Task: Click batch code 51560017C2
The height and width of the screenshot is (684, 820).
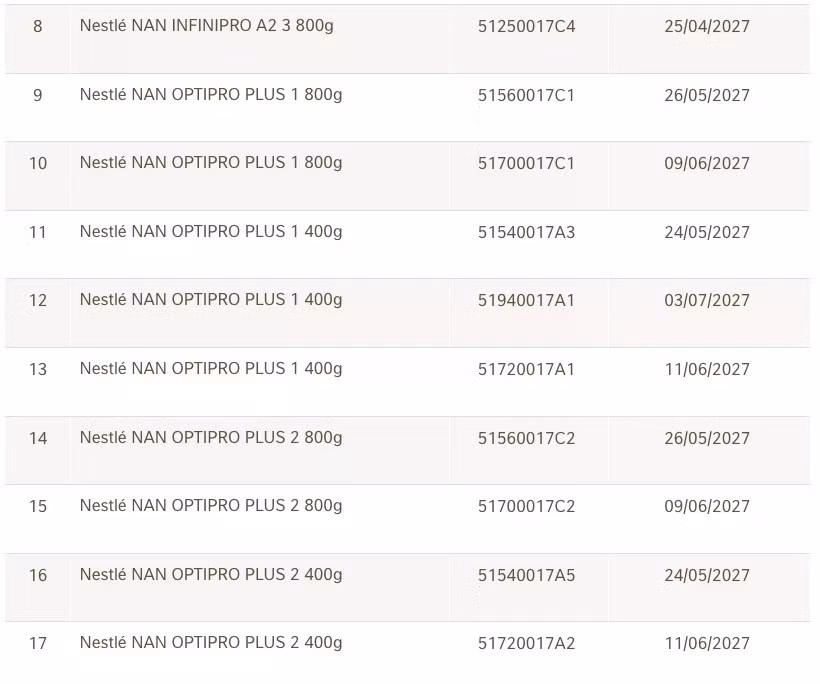Action: [x=526, y=438]
